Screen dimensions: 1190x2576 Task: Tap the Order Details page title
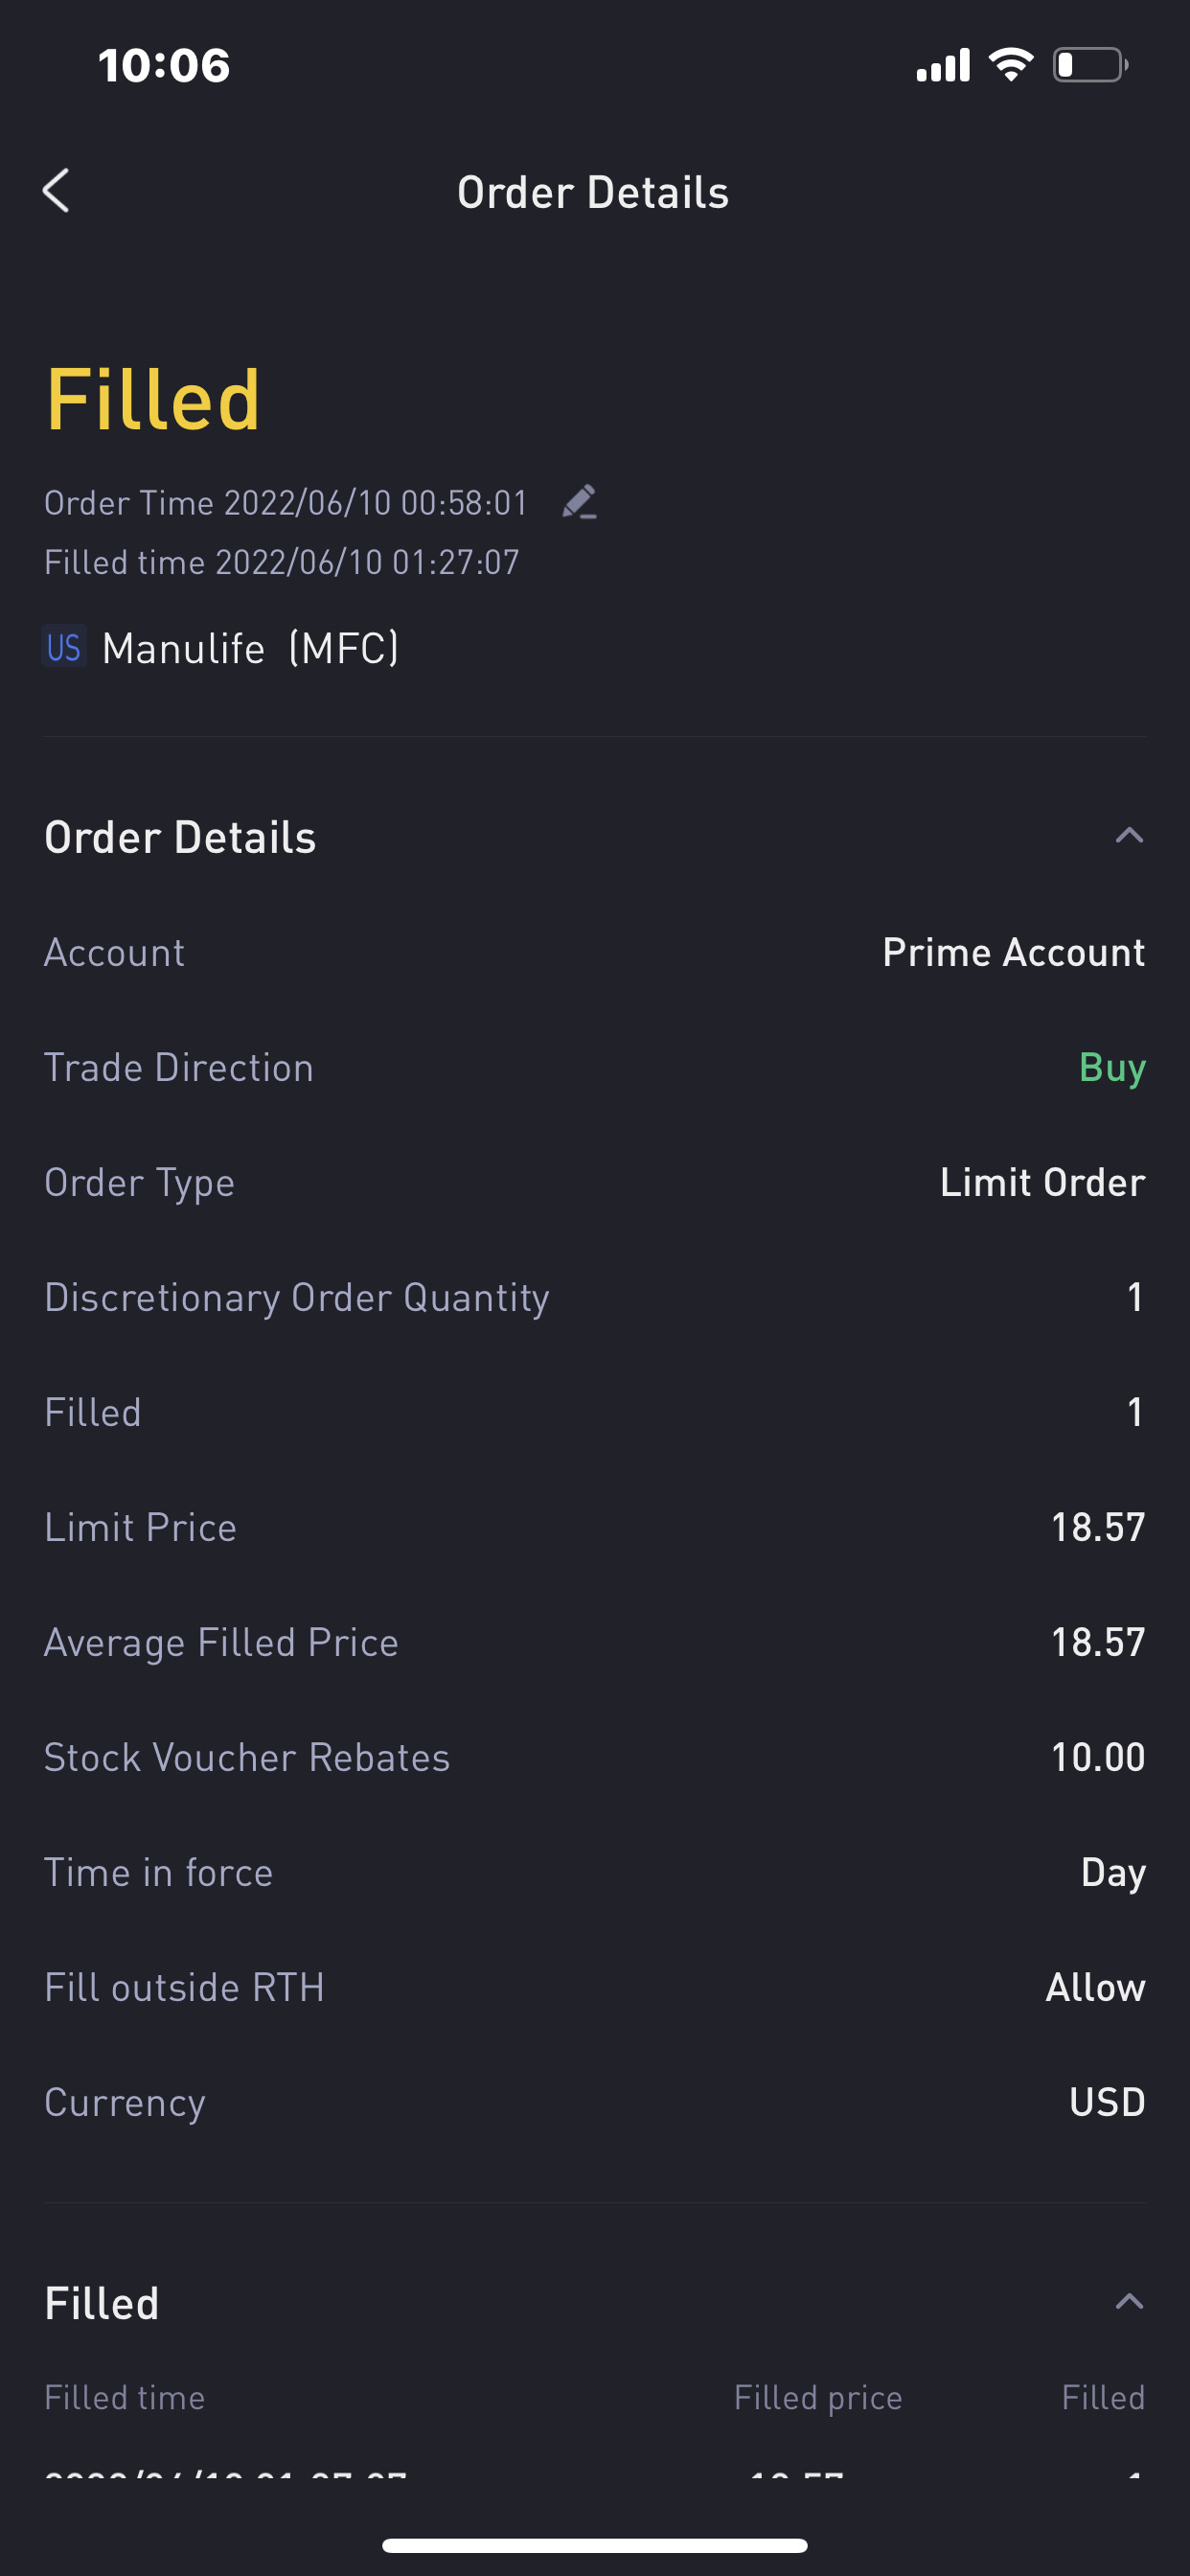tap(593, 192)
